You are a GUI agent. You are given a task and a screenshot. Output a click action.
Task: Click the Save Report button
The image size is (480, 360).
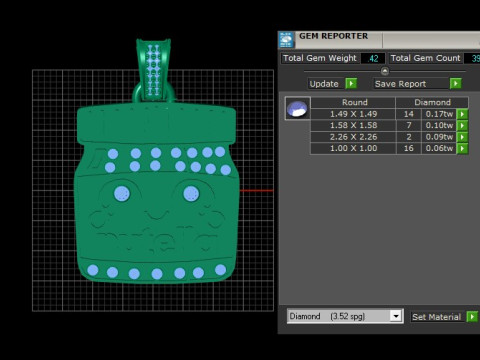pyautogui.click(x=411, y=84)
